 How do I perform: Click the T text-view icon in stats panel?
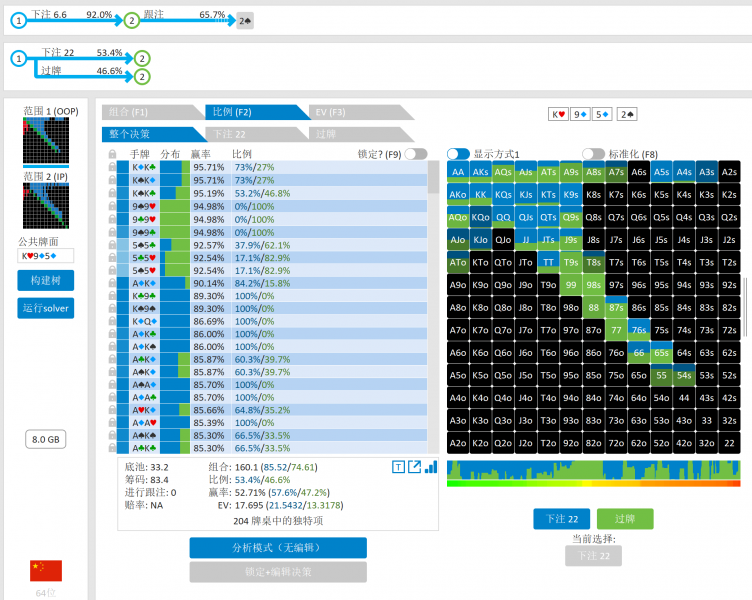(399, 466)
